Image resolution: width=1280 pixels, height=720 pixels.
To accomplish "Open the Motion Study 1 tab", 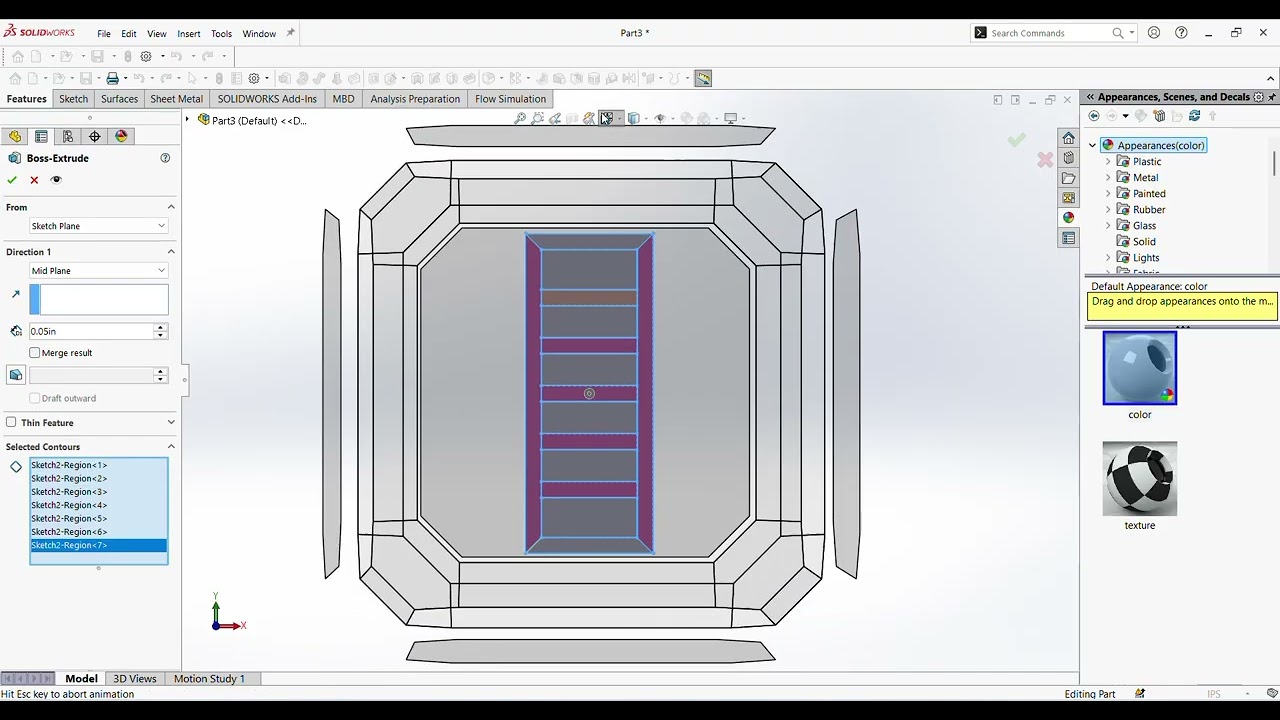I will pos(209,678).
